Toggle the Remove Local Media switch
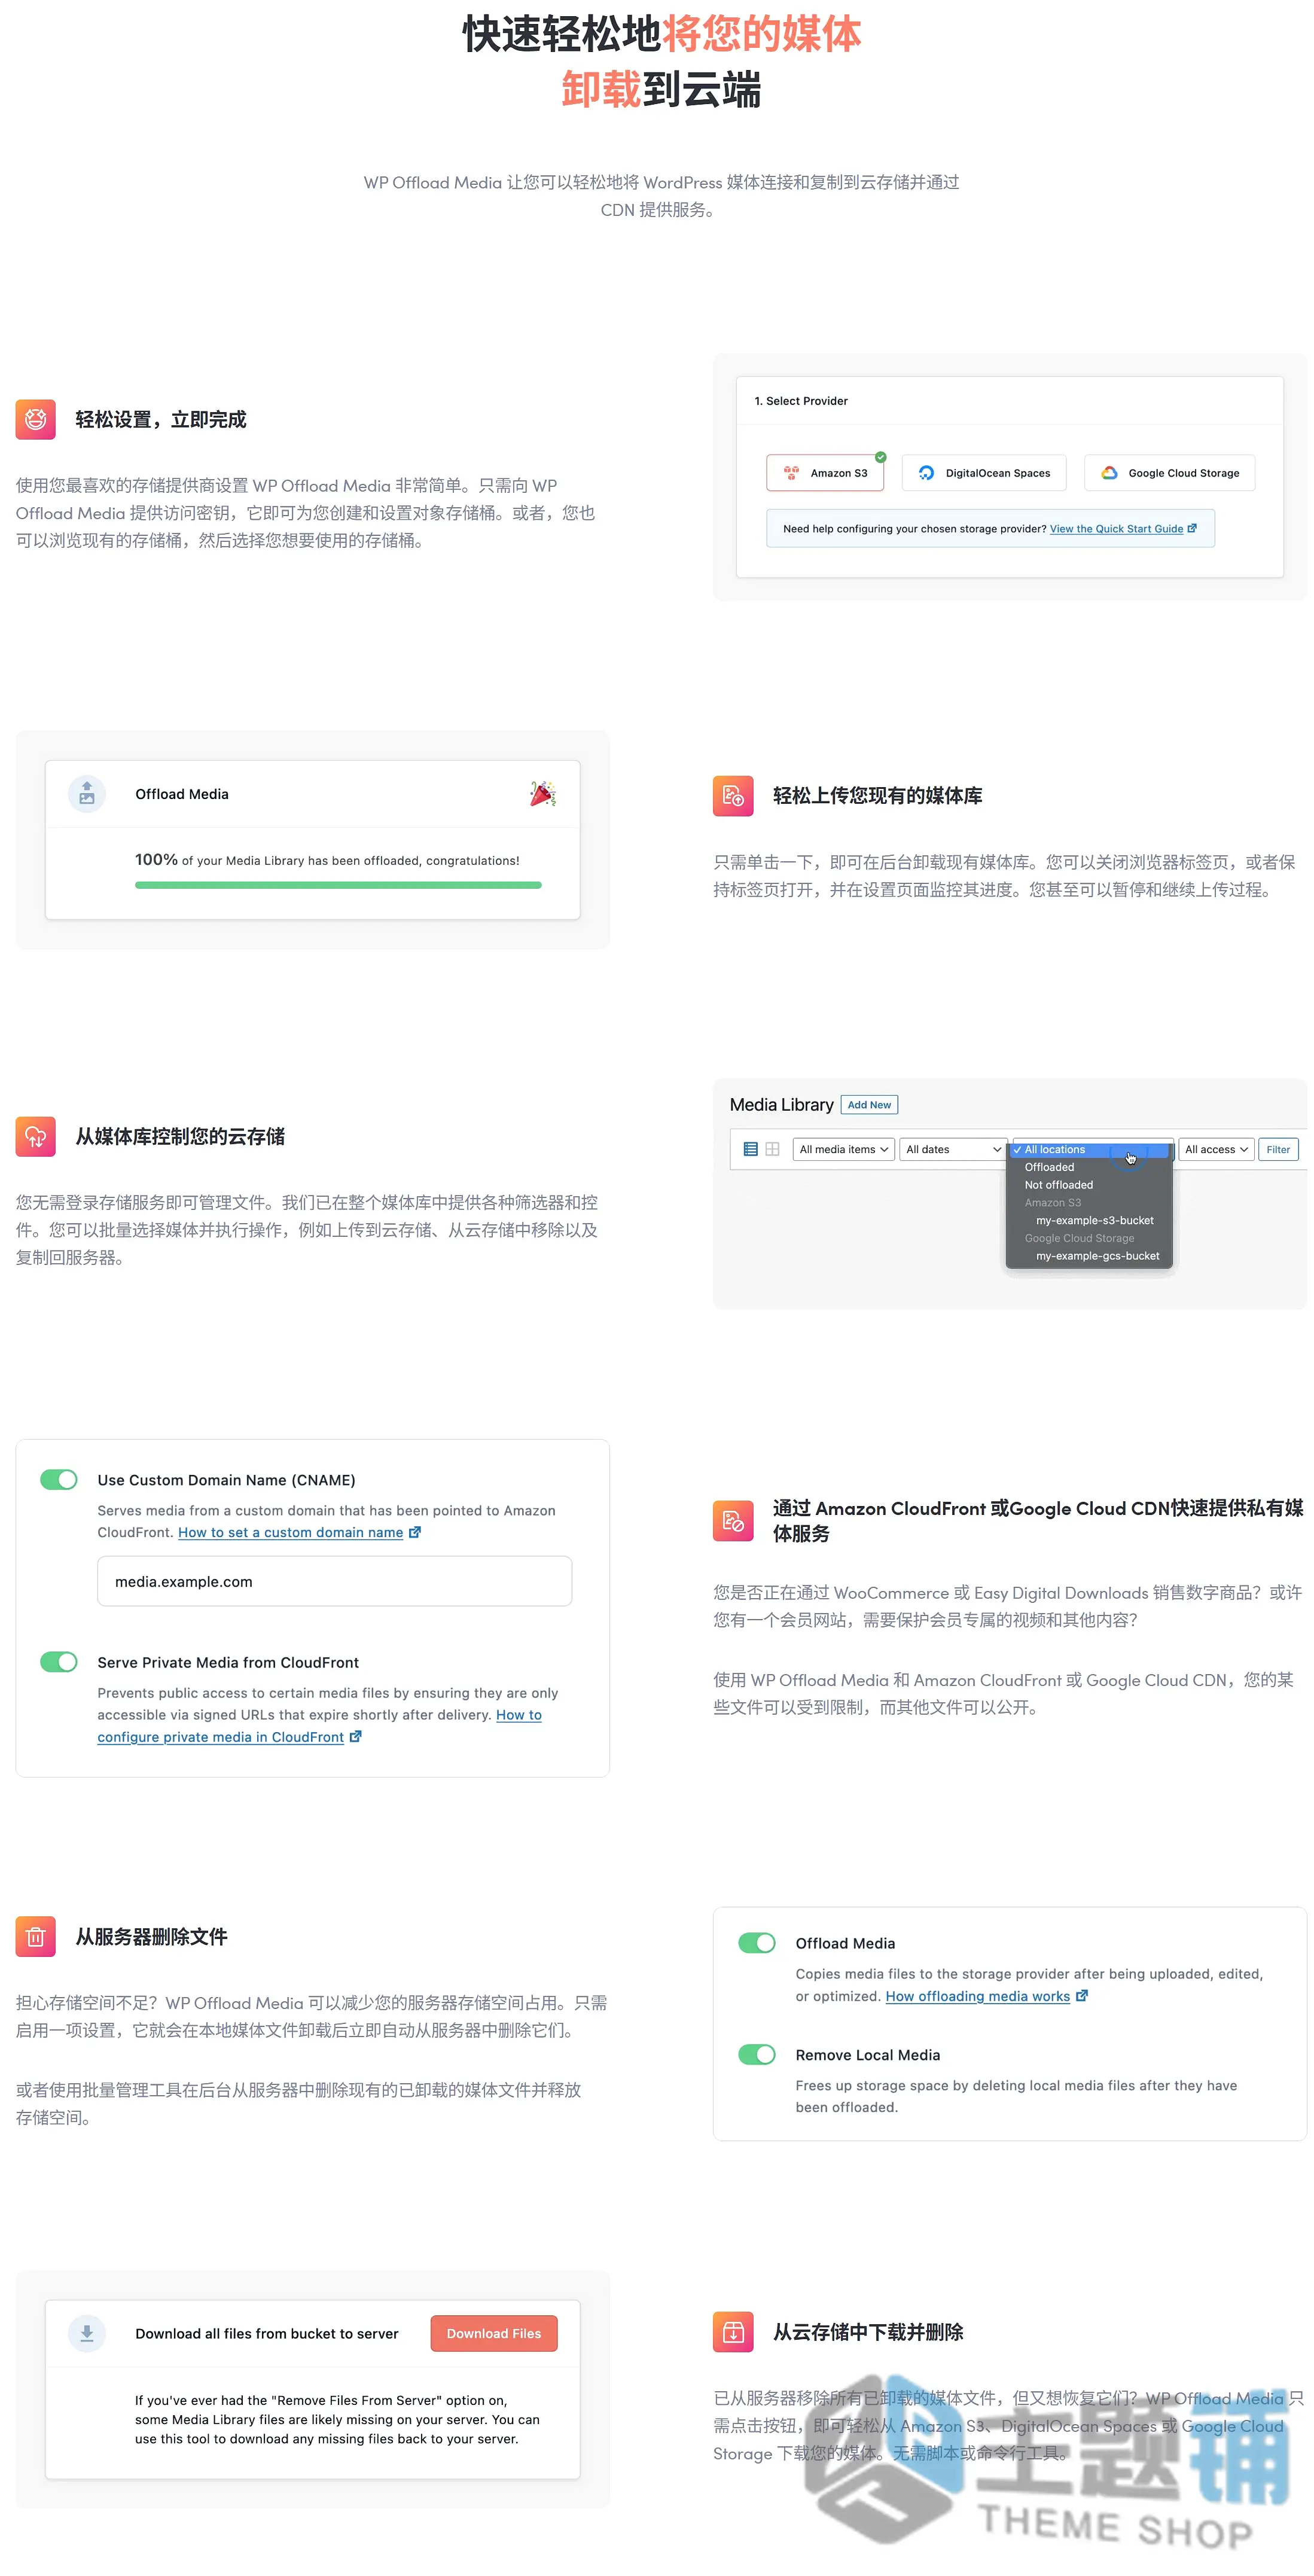Screen dimensions: 1314x2576 tap(757, 2055)
